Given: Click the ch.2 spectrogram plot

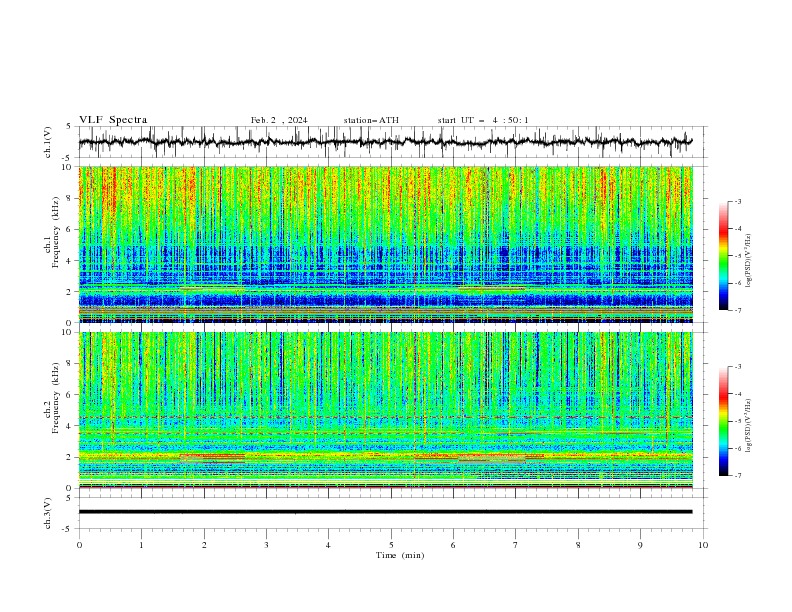Looking at the screenshot, I should point(386,410).
